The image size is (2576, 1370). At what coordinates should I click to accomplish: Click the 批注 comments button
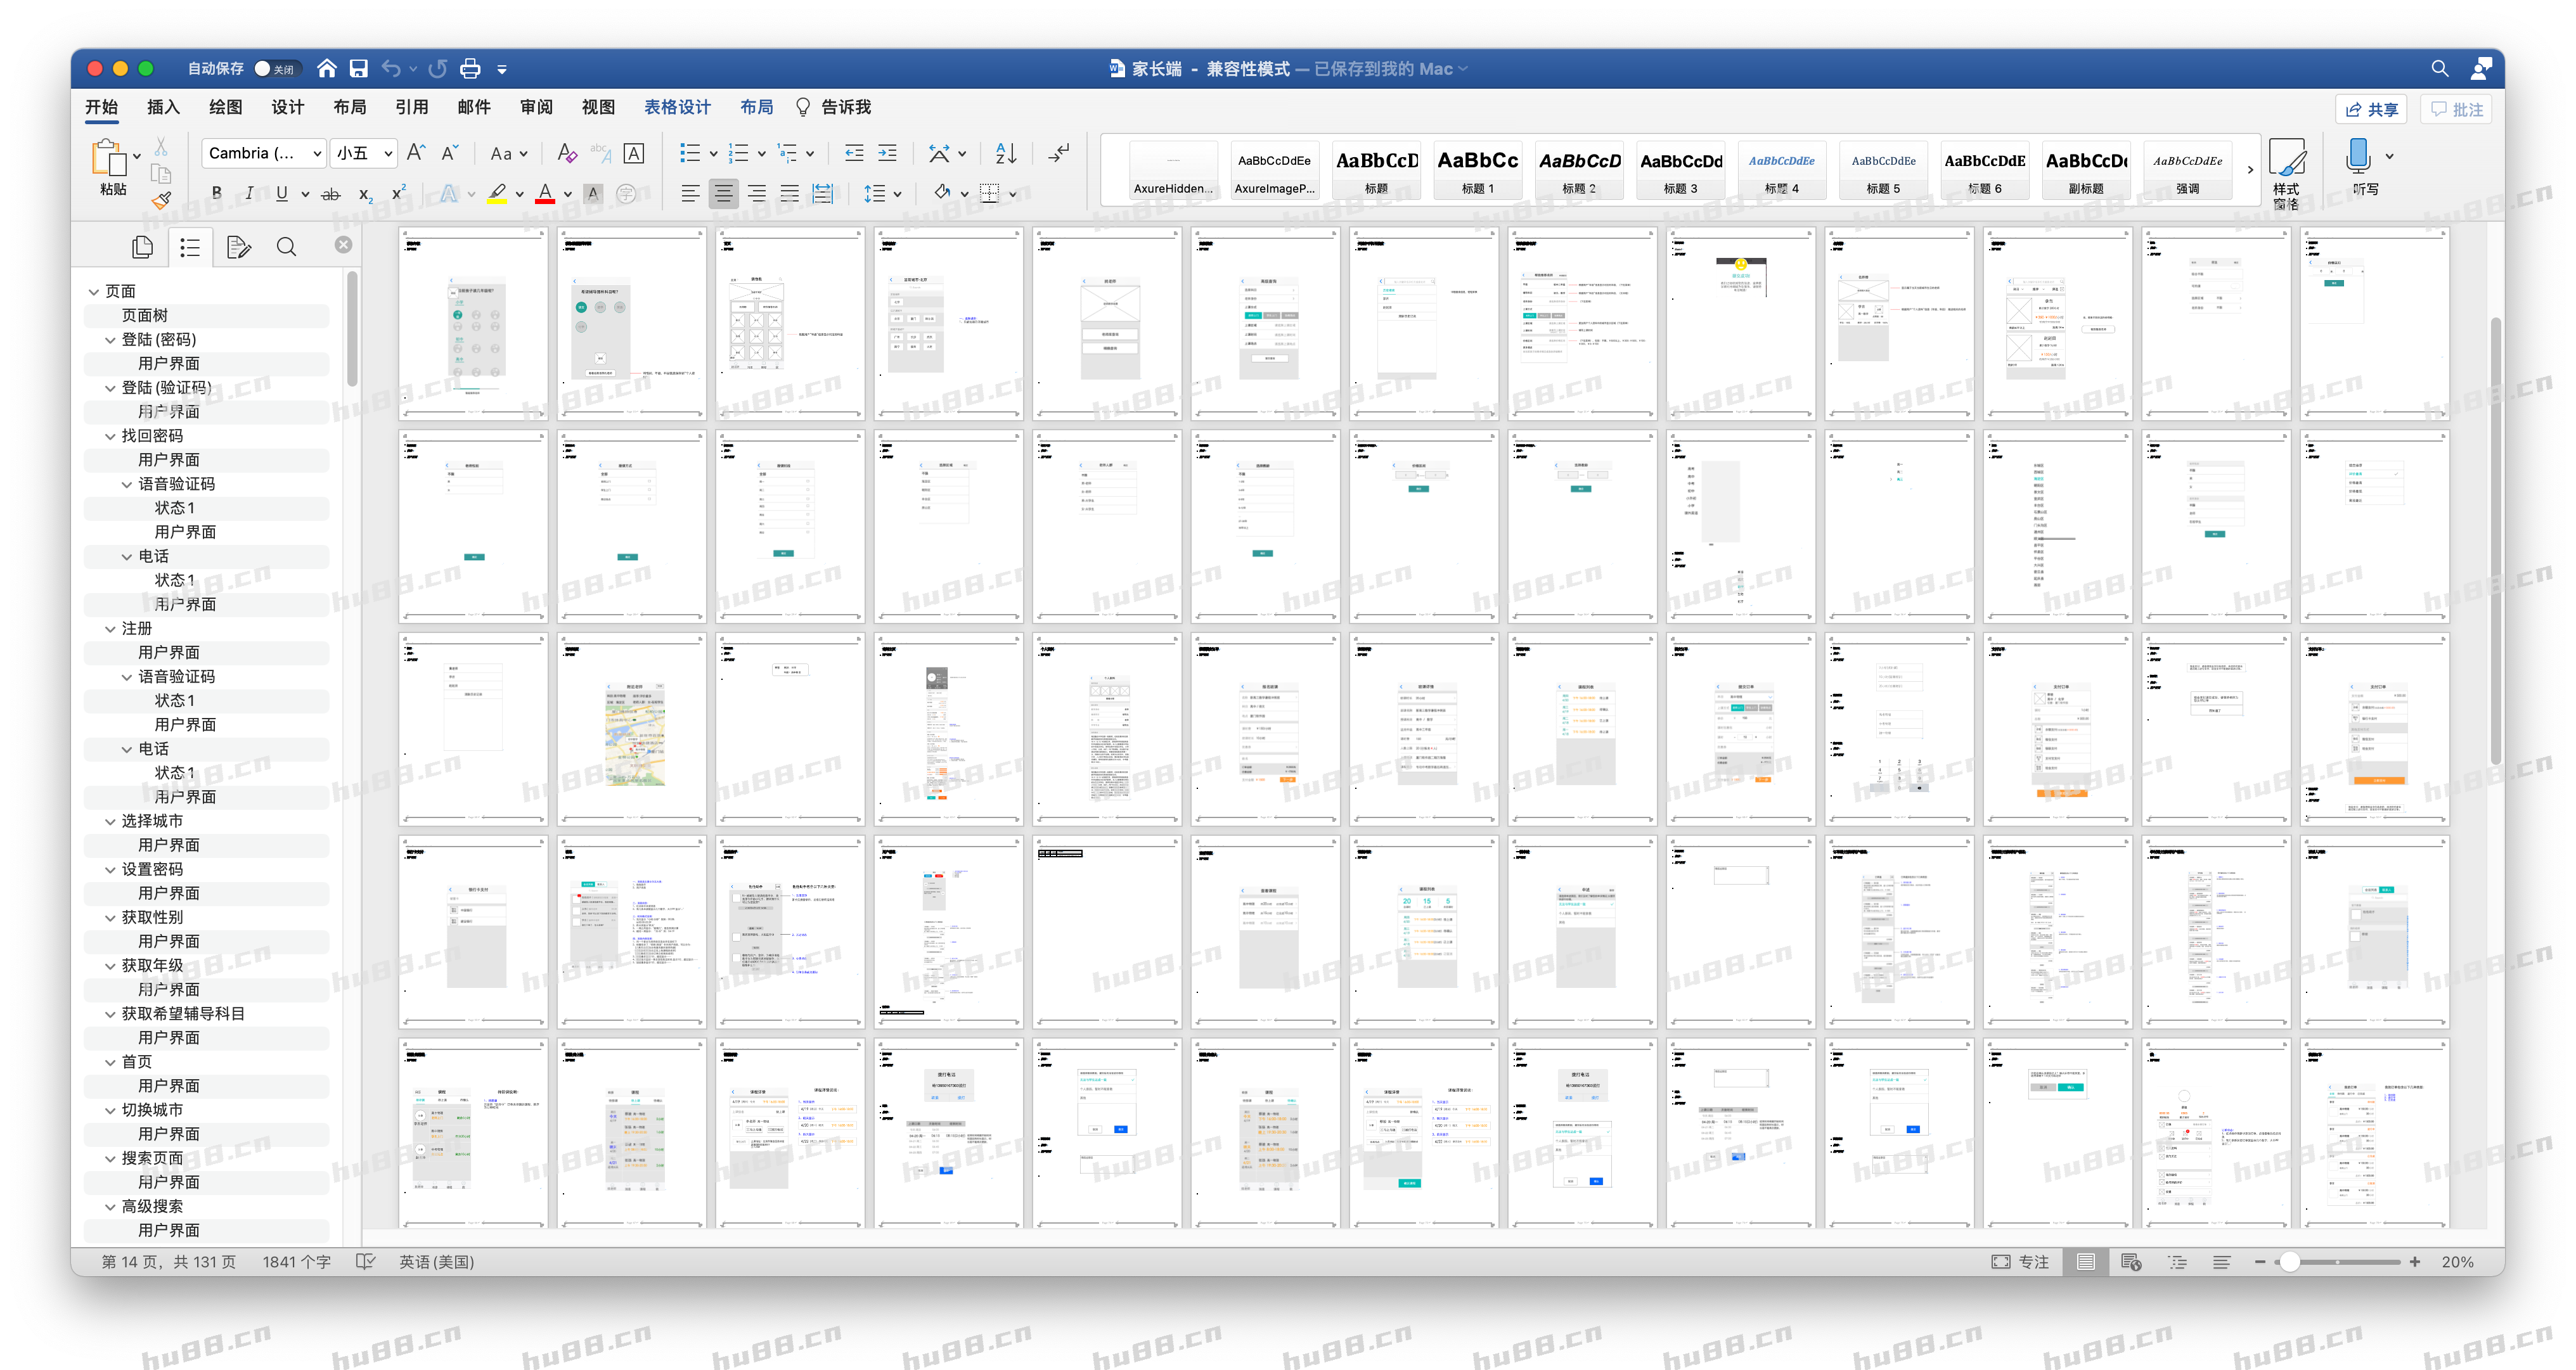[2456, 109]
